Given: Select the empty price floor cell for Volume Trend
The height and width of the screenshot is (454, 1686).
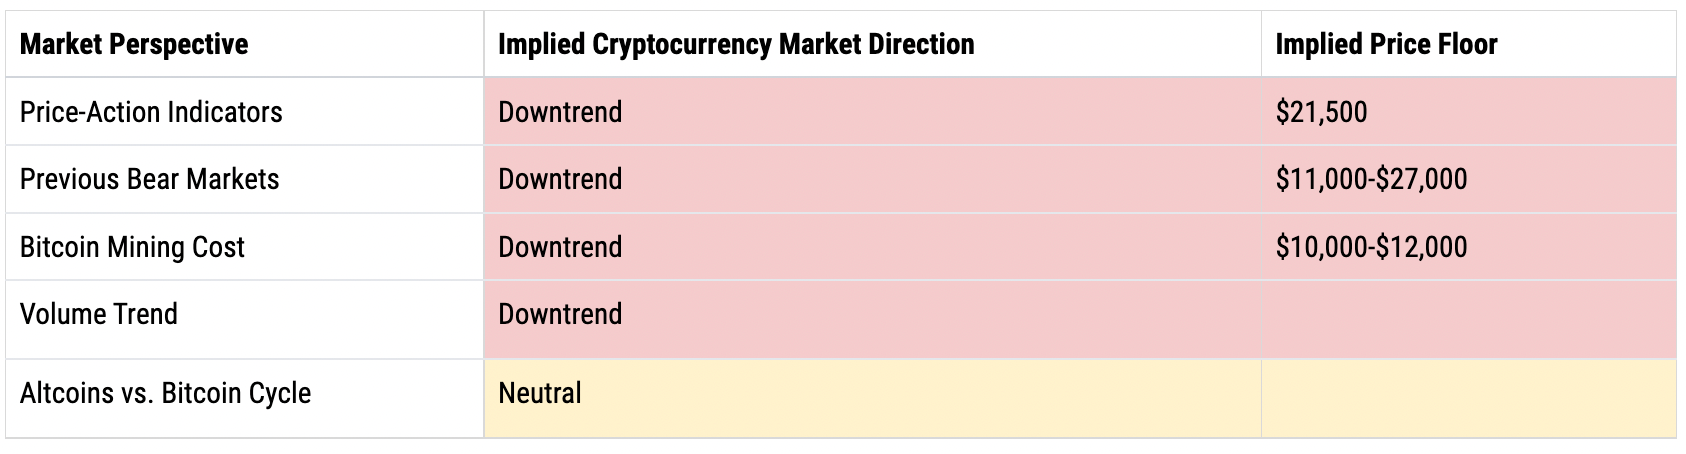Looking at the screenshot, I should tap(1469, 319).
